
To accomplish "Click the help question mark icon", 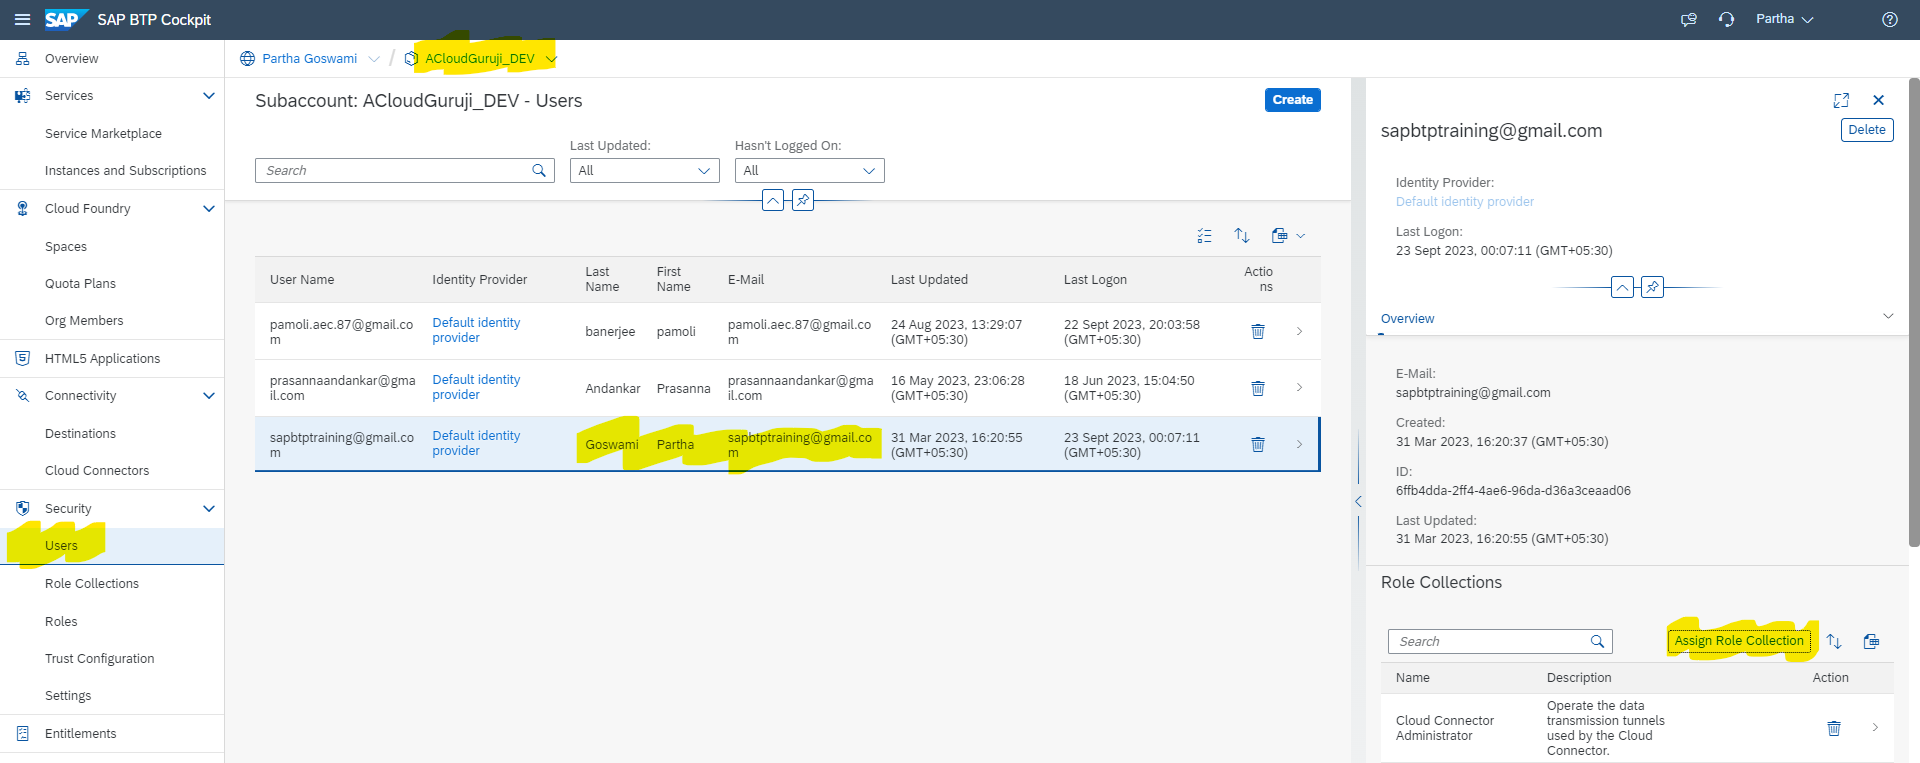I will (1889, 20).
